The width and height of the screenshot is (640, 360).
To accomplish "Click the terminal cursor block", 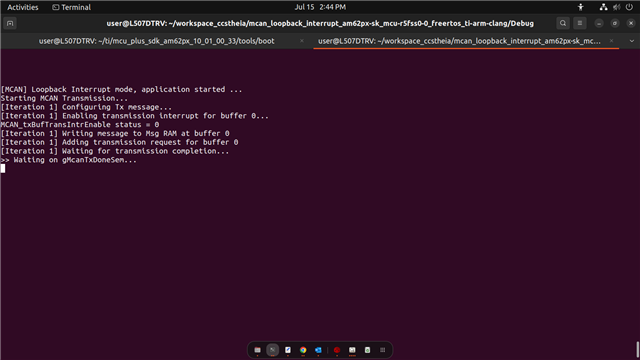I will (3, 169).
